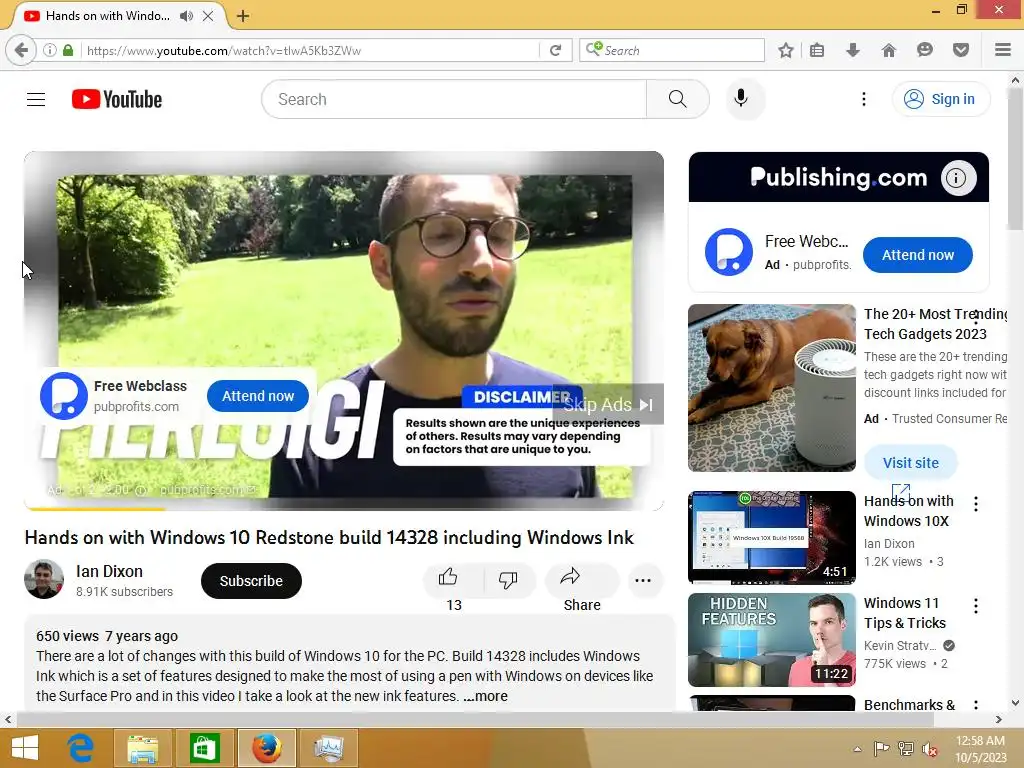
Task: Open options for Tech Gadgets 2023 ad
Action: click(976, 317)
